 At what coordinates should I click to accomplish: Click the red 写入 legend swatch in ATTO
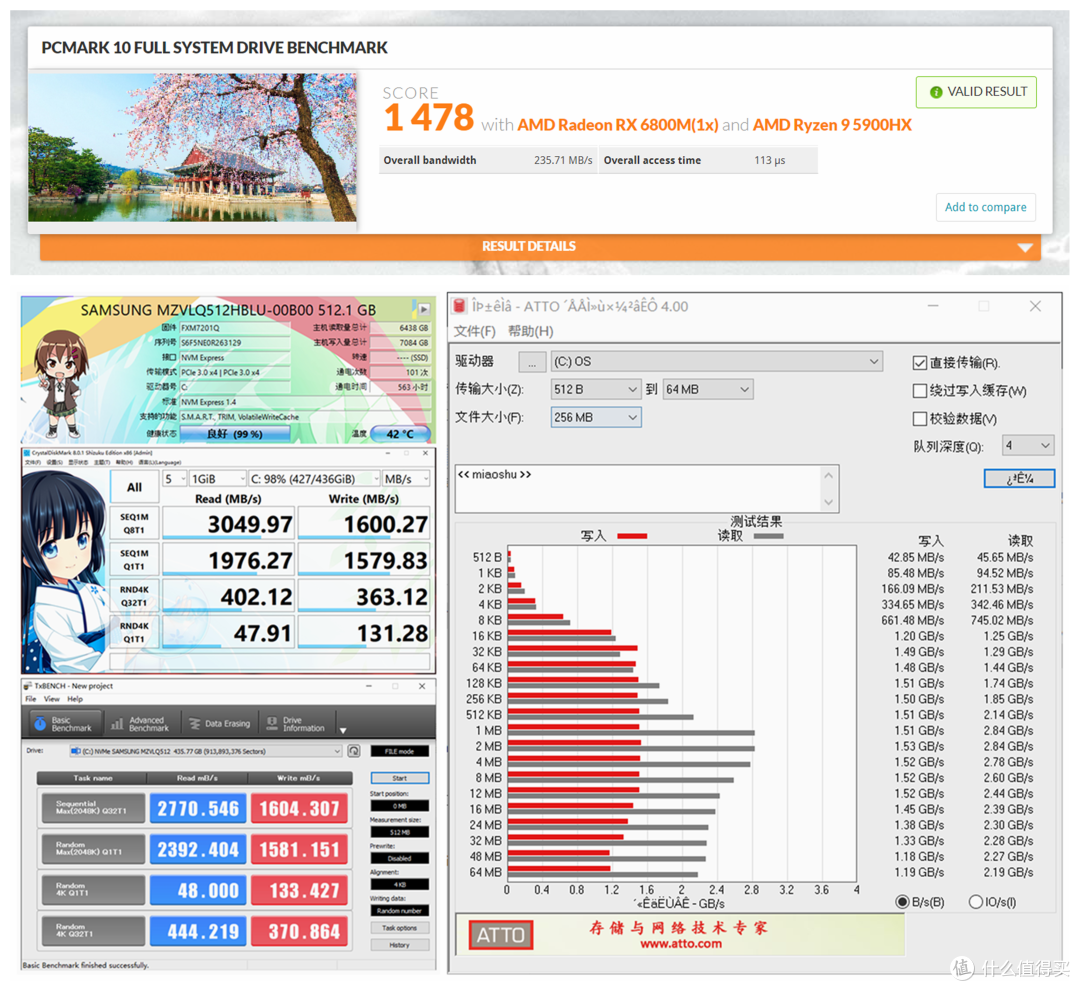(632, 536)
